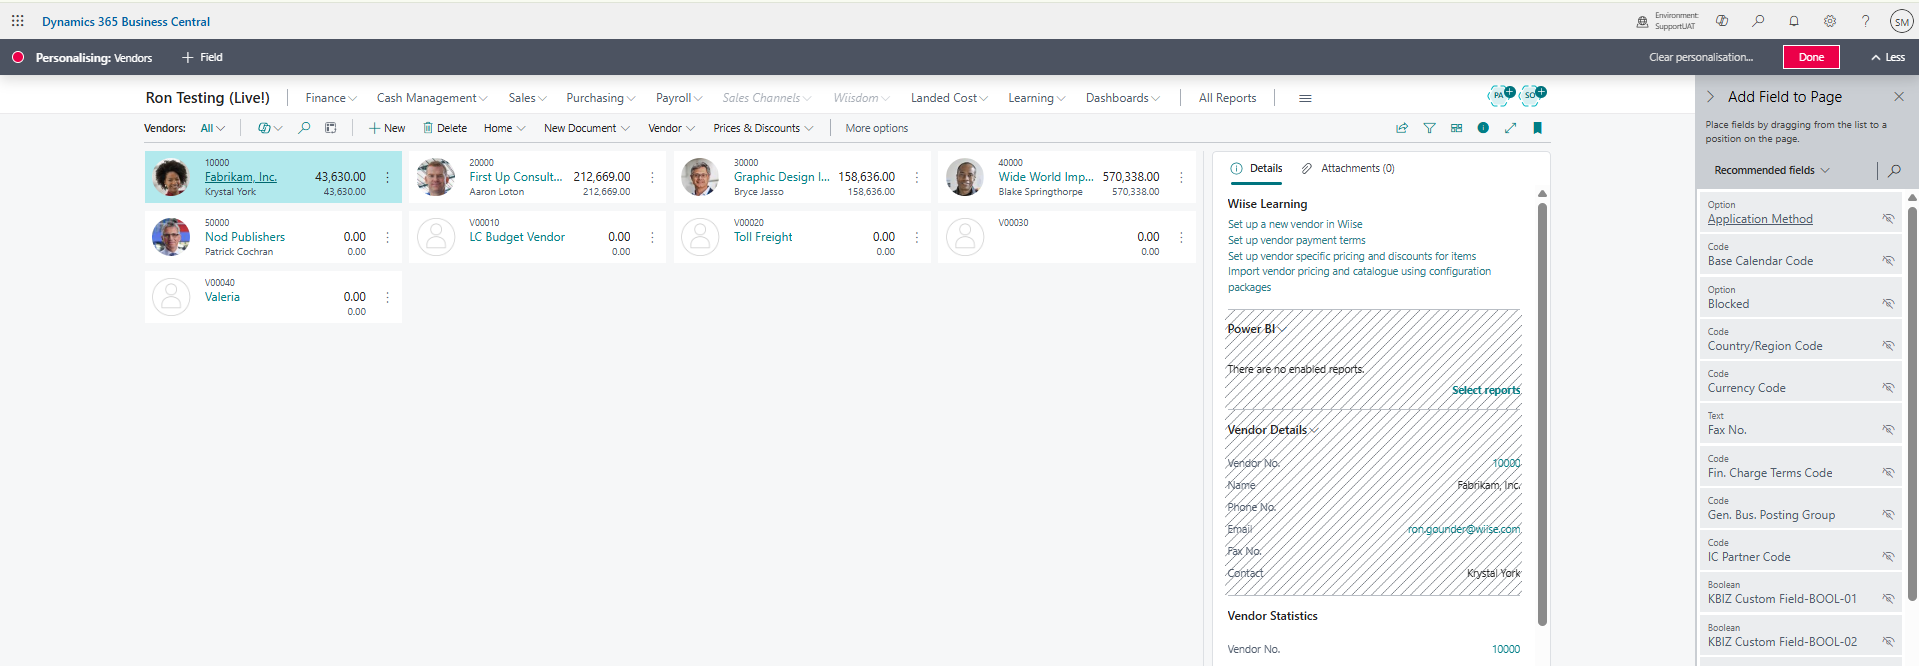Search the field list with magnifier icon

click(1894, 171)
